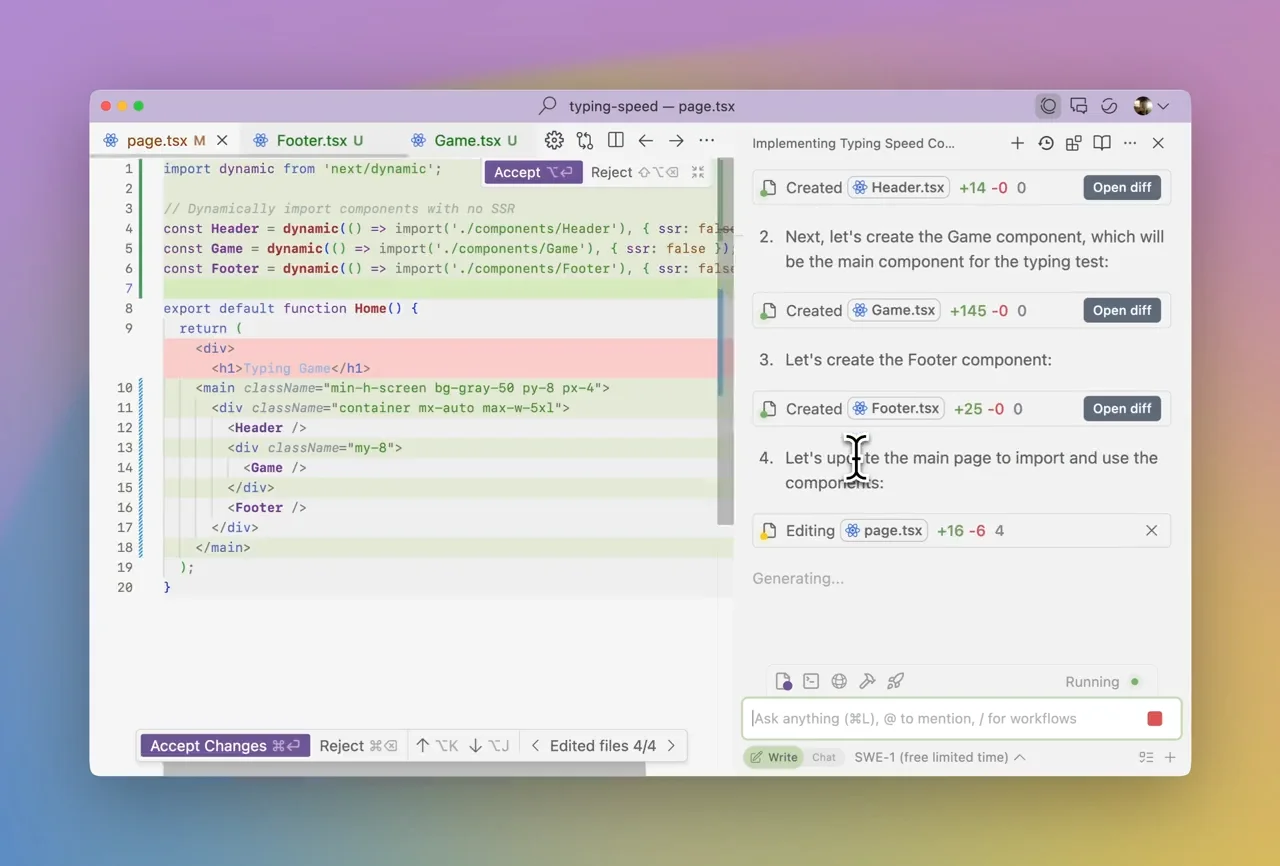Open Cascade panel more options ellipsis
1280x866 pixels.
(1130, 143)
